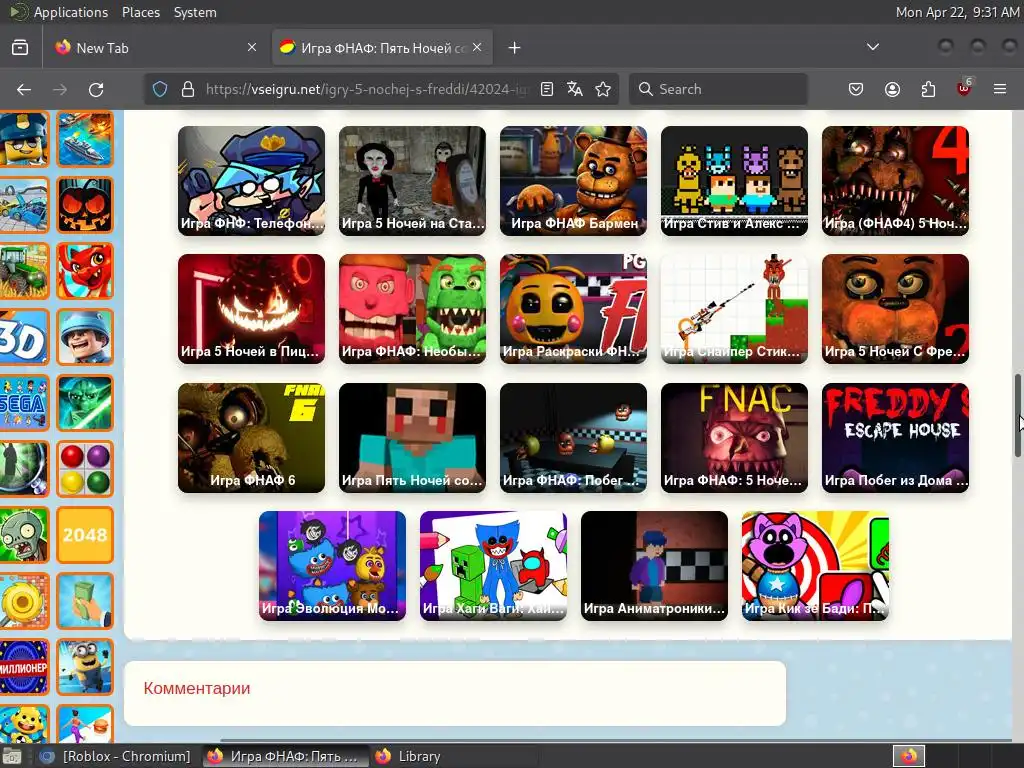Focus the URL address bar
1024x768 pixels.
[x=366, y=89]
